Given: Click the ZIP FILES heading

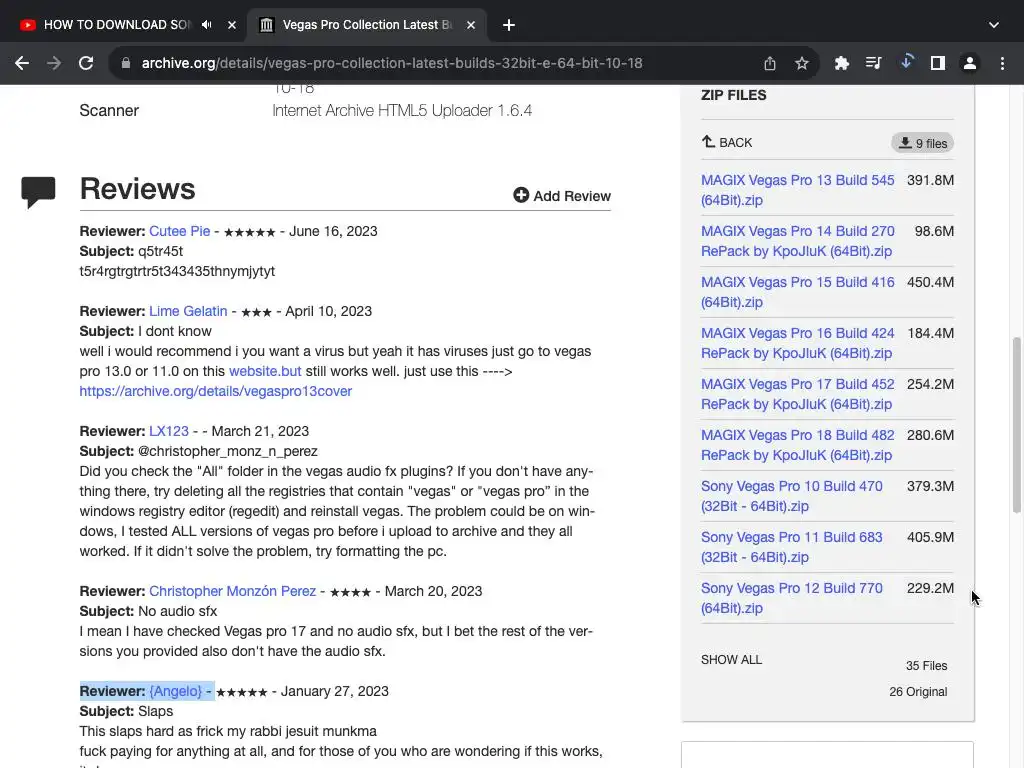Looking at the screenshot, I should [x=733, y=95].
